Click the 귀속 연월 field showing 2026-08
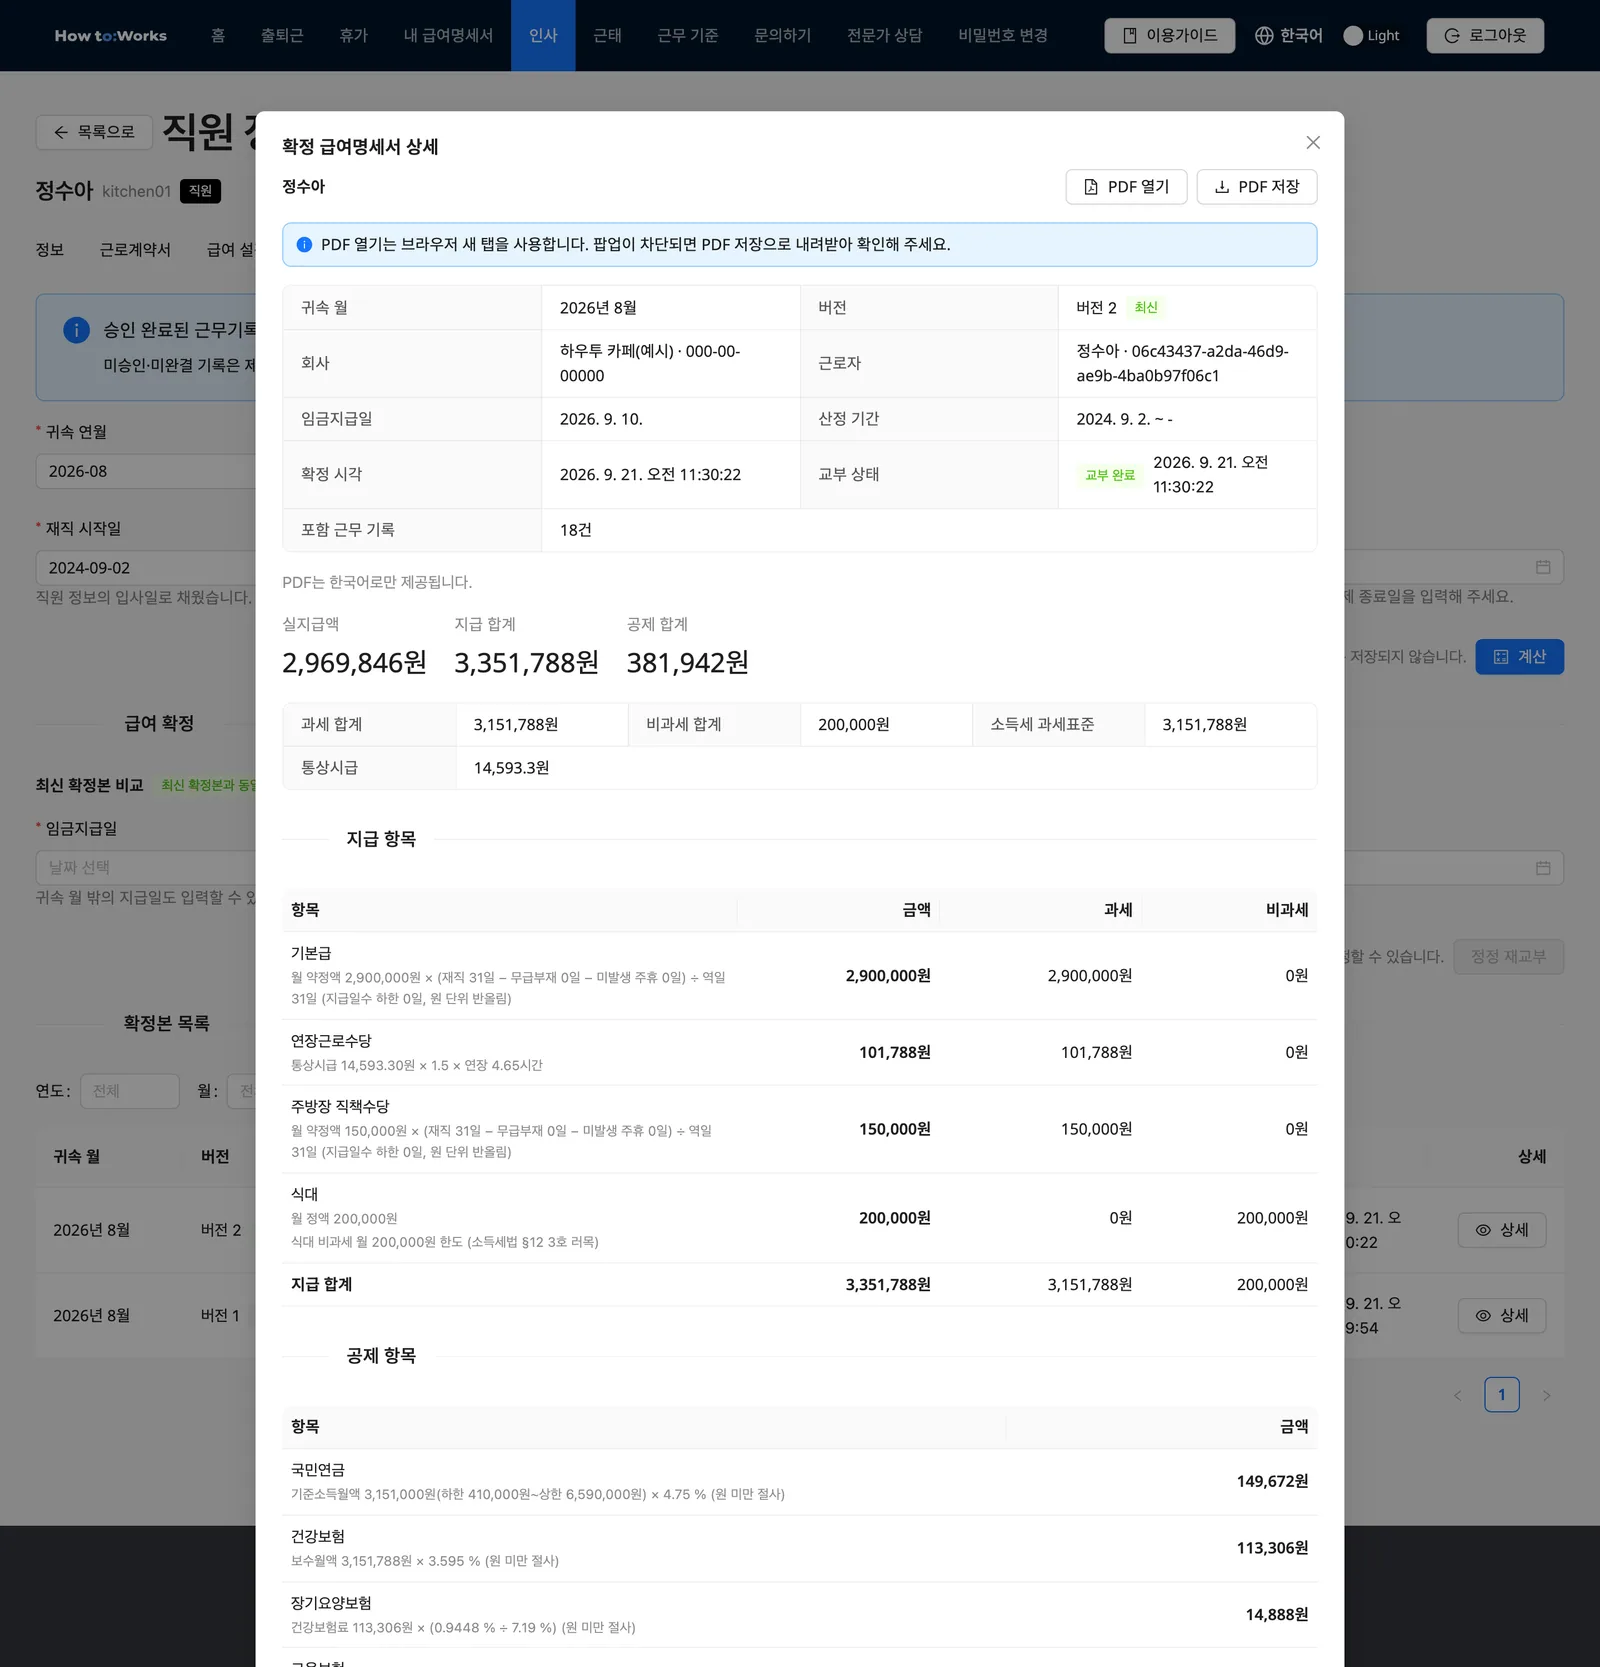 click(x=146, y=471)
